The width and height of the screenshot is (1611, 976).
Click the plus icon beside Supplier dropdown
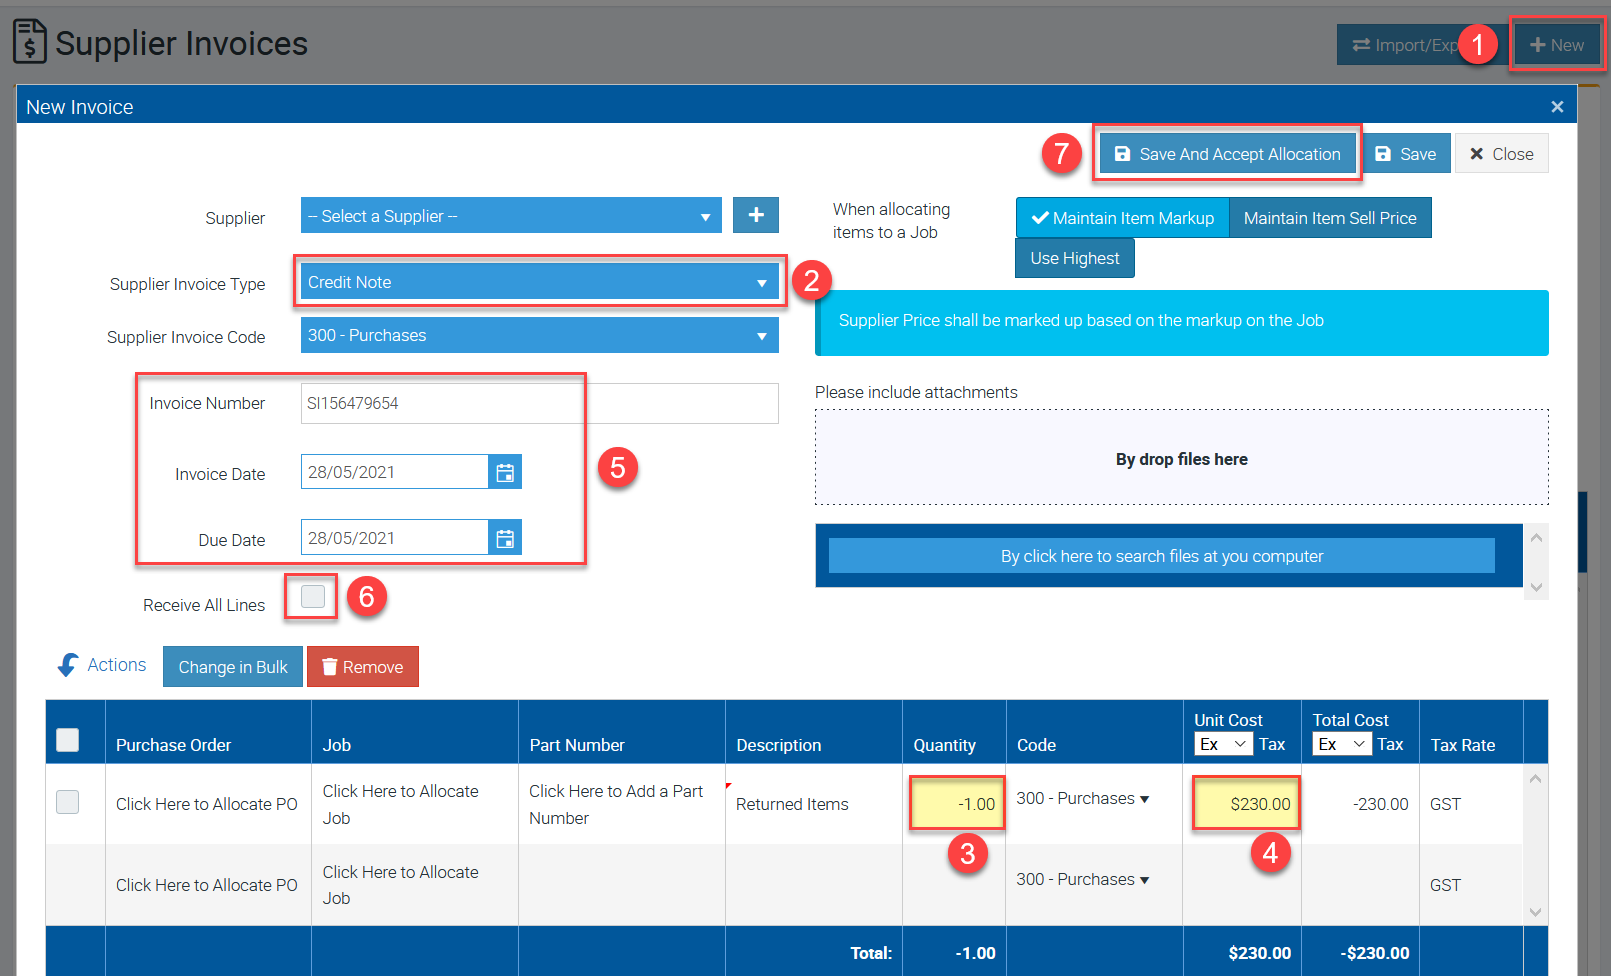(755, 215)
